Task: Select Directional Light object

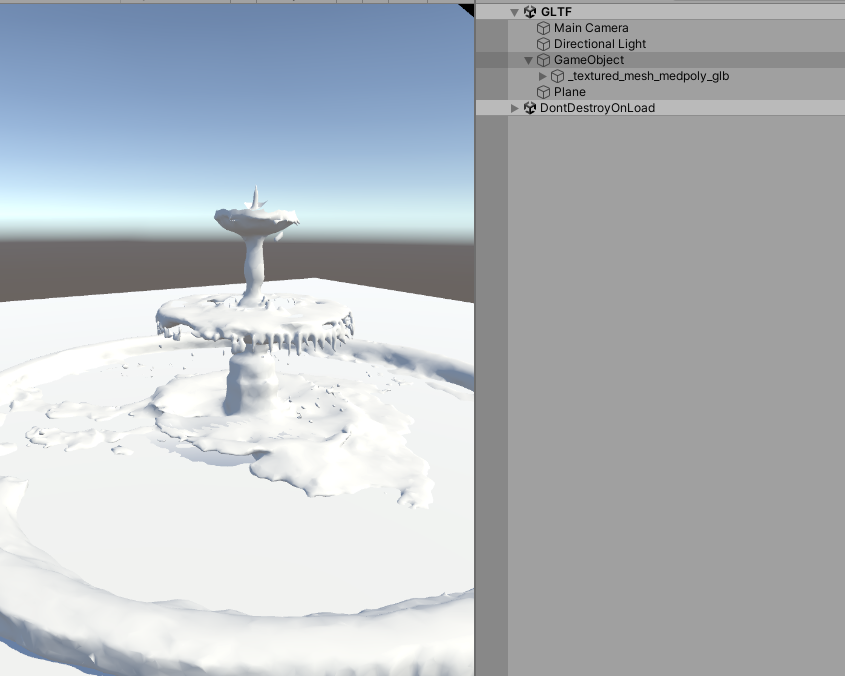Action: coord(600,44)
